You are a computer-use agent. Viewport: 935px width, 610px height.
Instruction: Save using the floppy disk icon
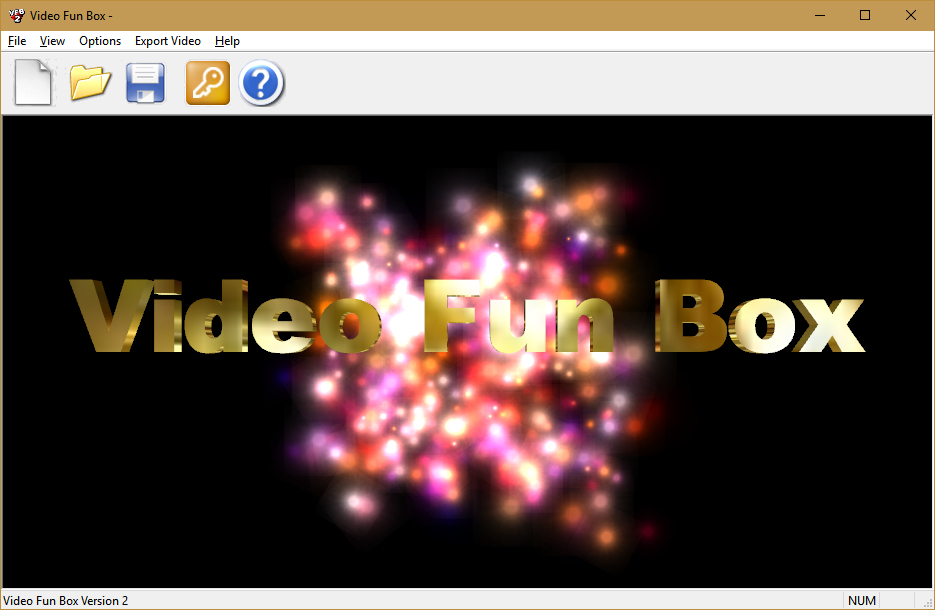click(145, 83)
